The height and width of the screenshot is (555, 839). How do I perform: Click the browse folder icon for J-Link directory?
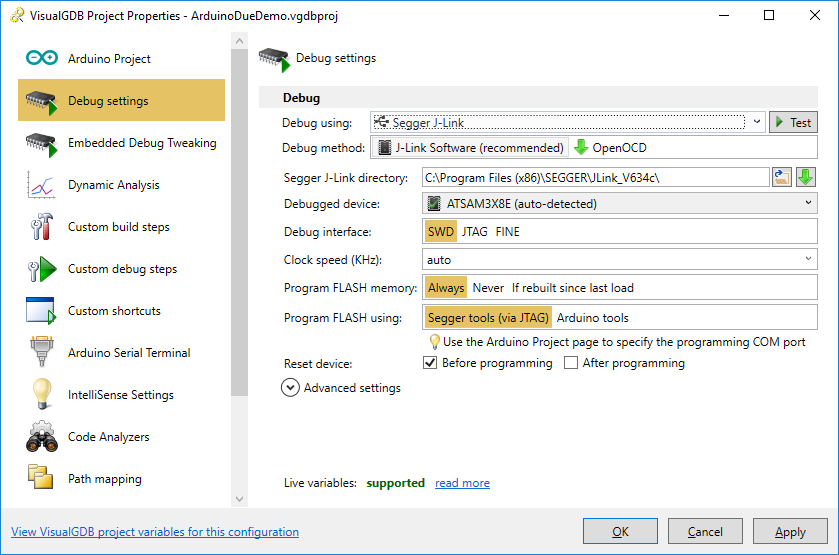point(782,177)
